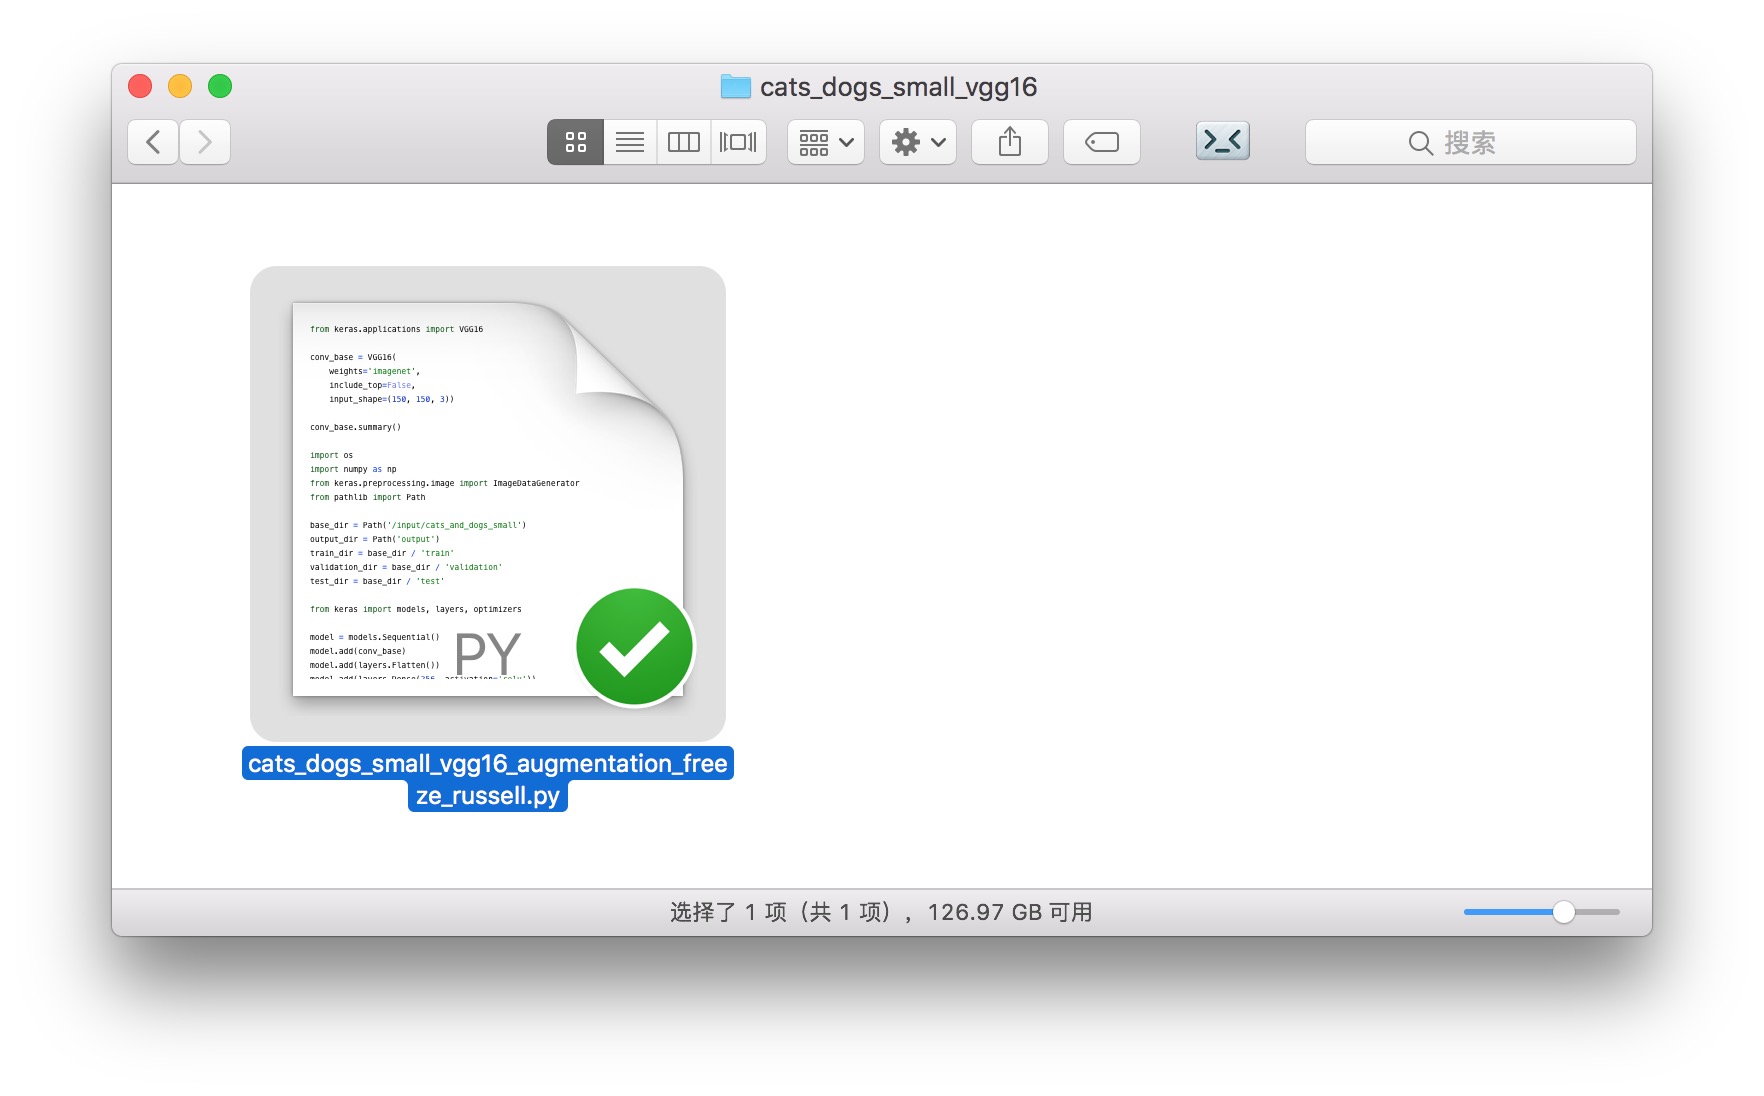Screen dimensions: 1764x1096
Task: Click the terminal toolbar icon
Action: click(1222, 141)
